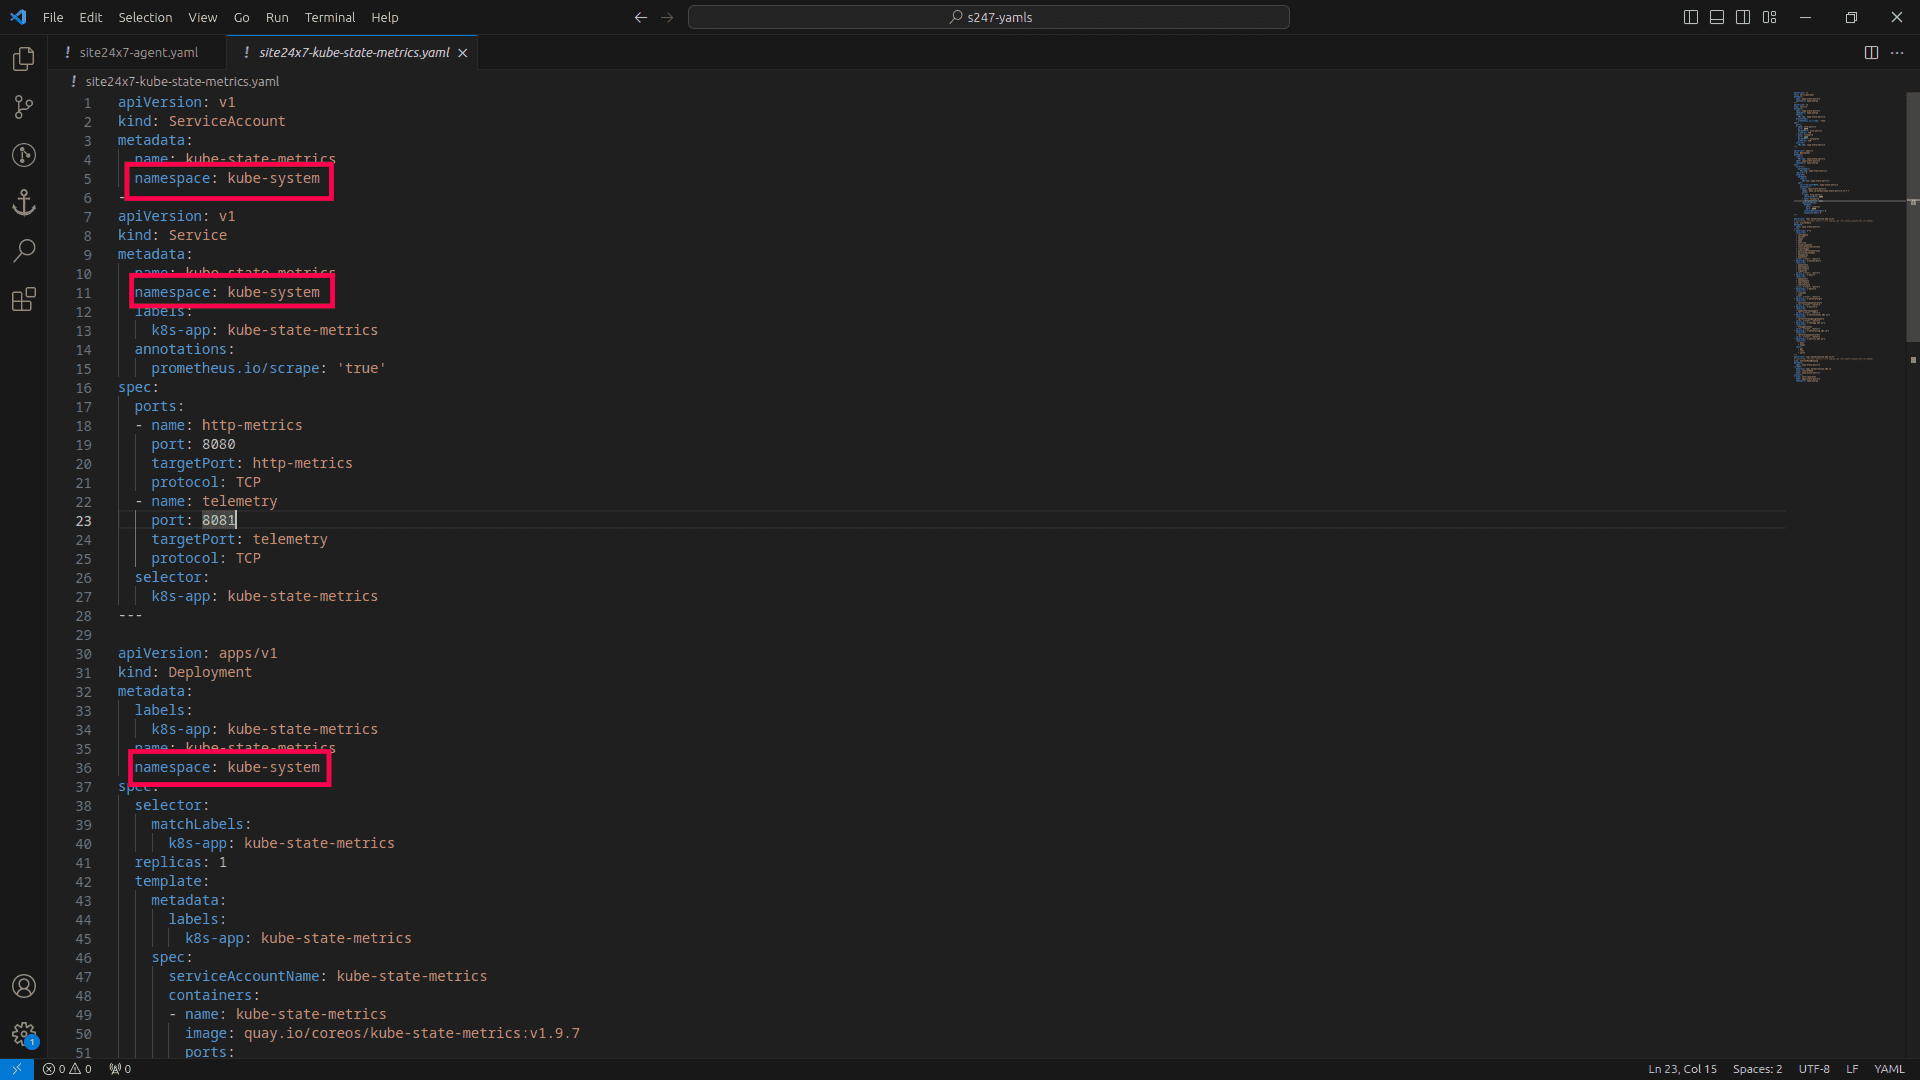Toggle the Primary Side Bar layout button

1691,17
